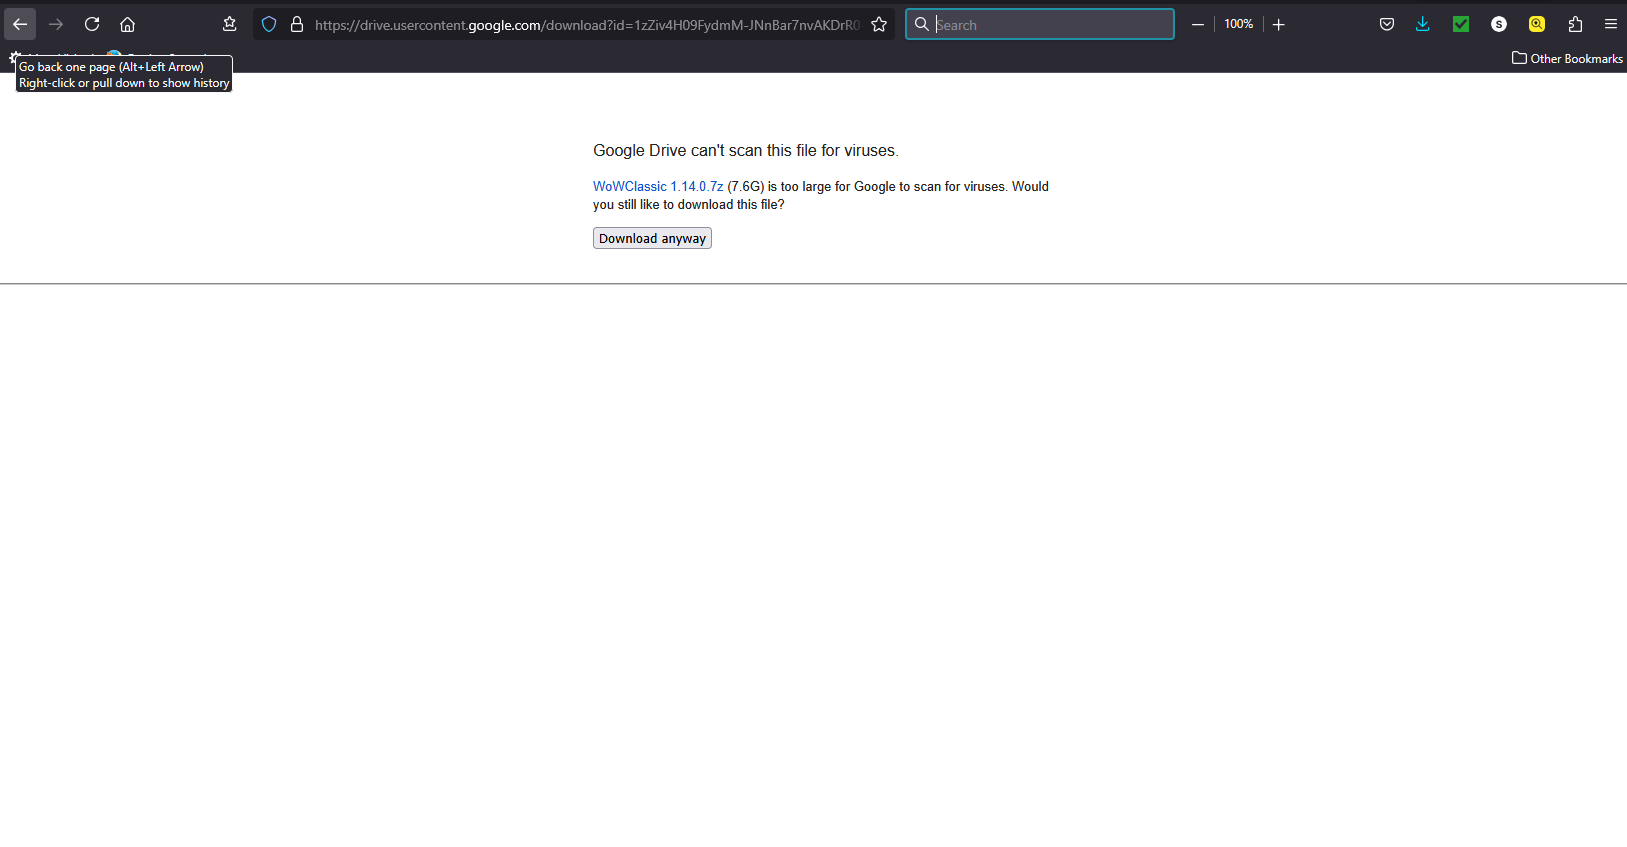This screenshot has width=1627, height=847.
Task: View site security via the padlock icon
Action: coord(297,24)
